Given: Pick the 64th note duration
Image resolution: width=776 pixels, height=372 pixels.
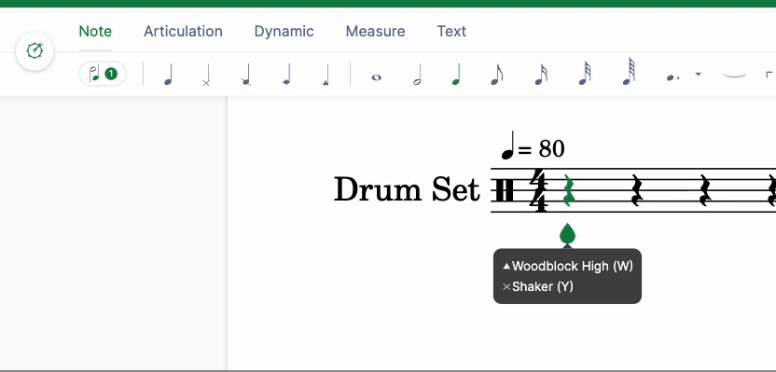Looking at the screenshot, I should click(629, 73).
